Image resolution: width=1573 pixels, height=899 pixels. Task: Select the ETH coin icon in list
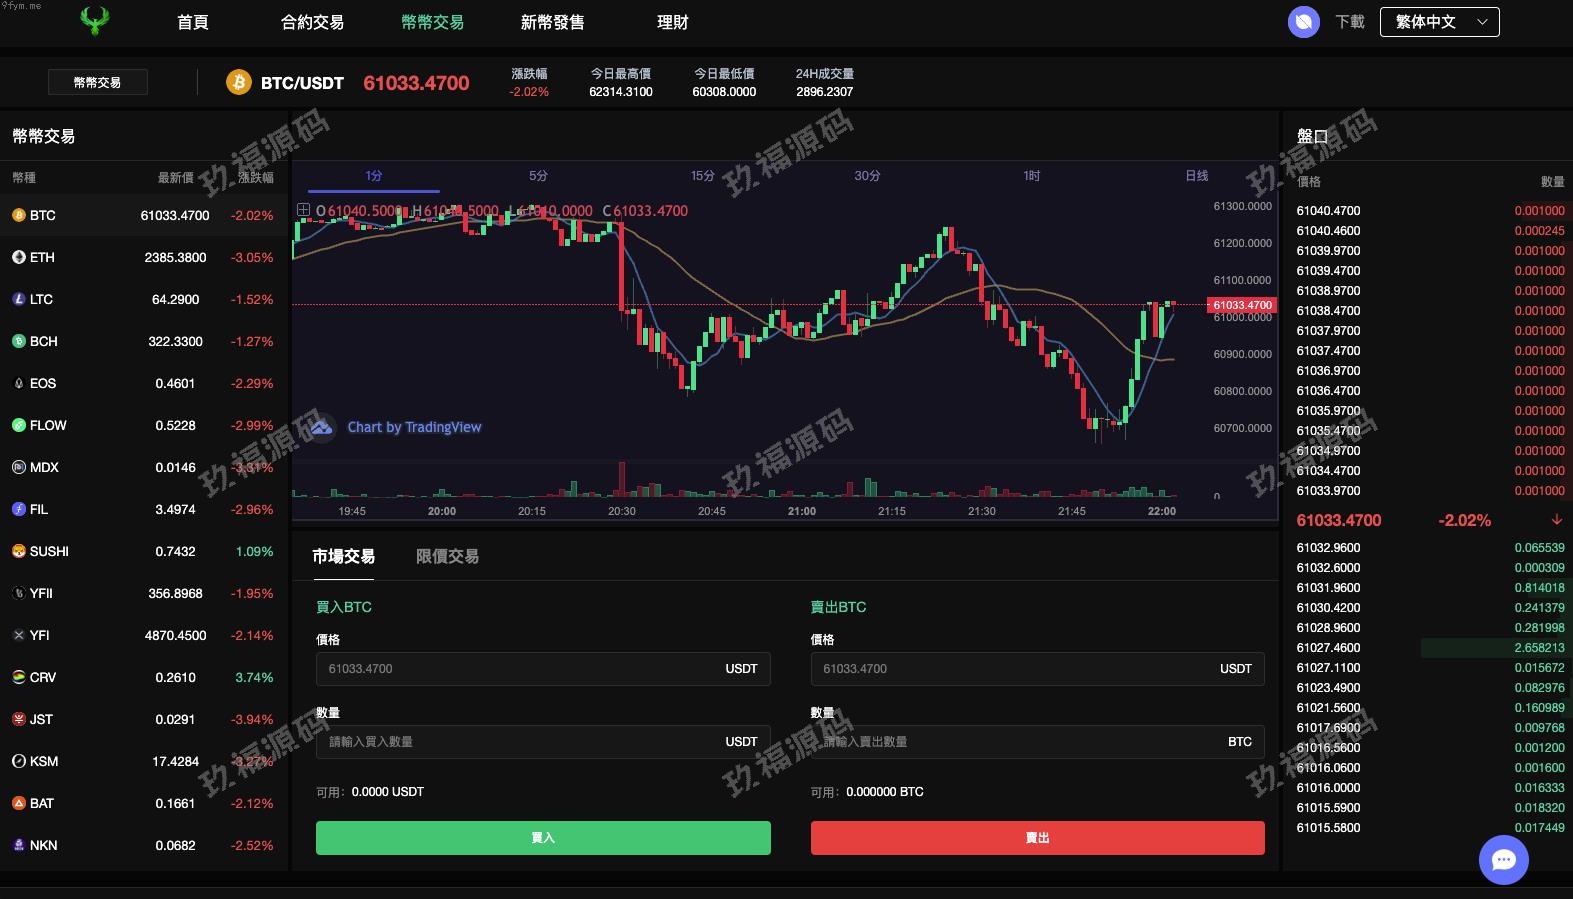pyautogui.click(x=19, y=257)
